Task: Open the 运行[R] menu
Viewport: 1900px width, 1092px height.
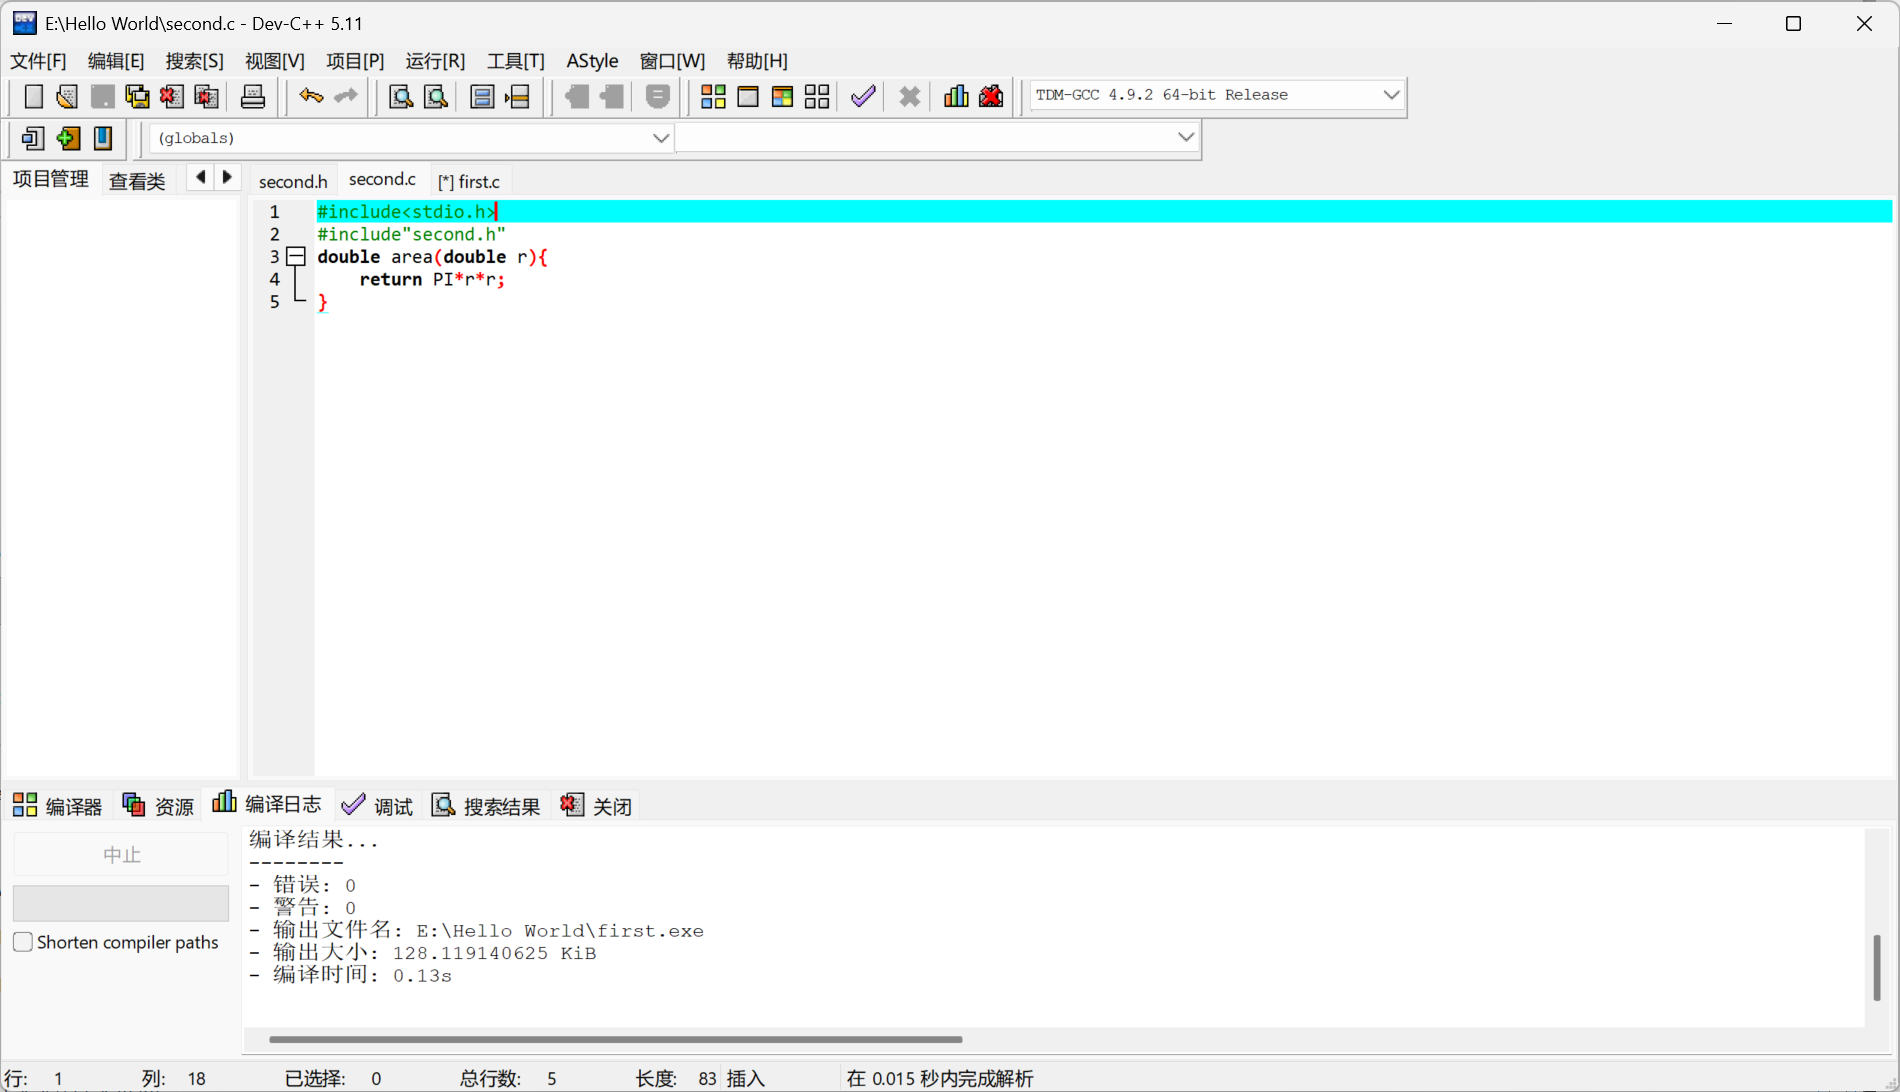Action: [434, 61]
